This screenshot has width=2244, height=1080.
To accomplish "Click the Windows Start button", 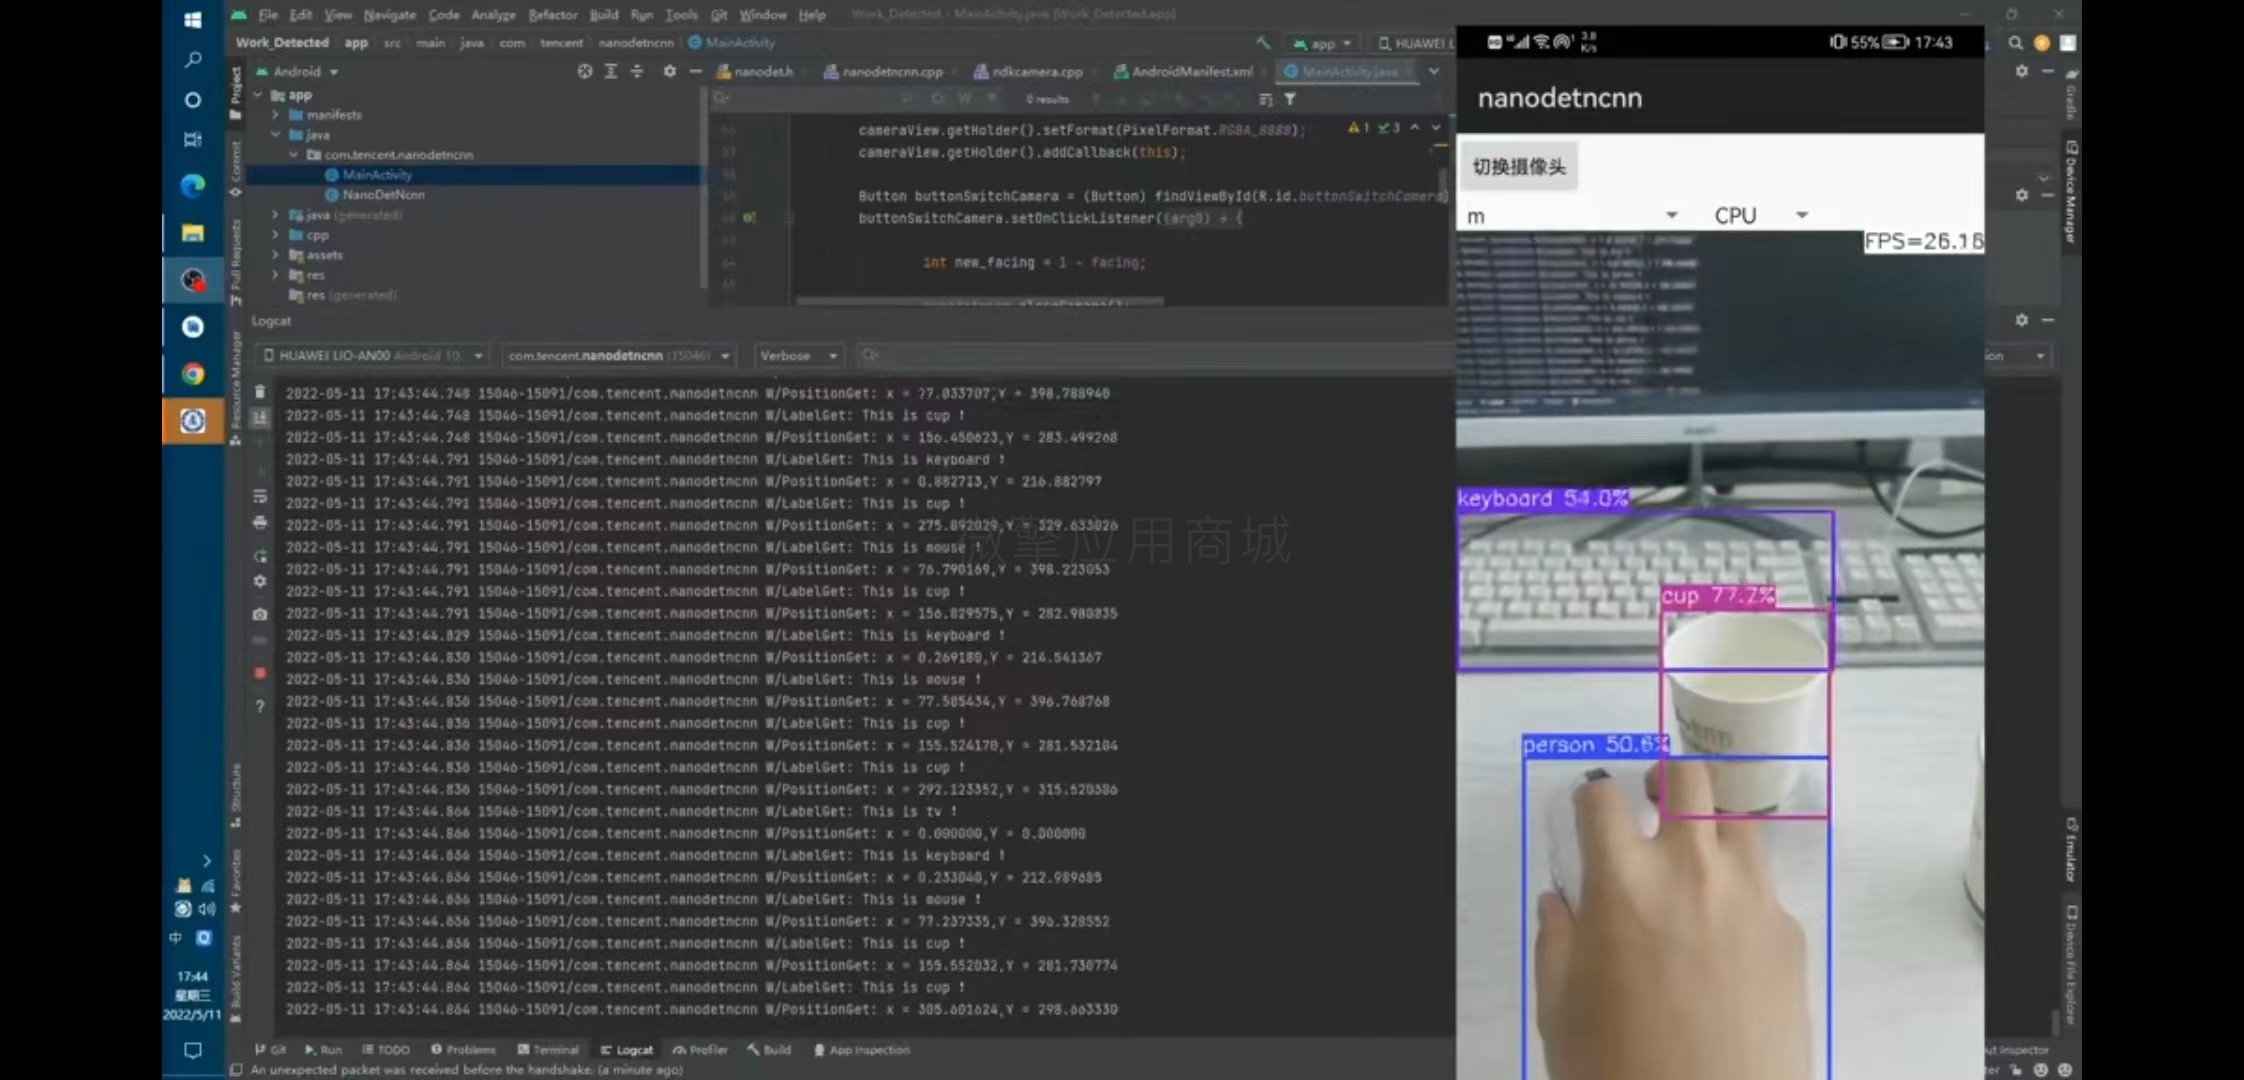I will (193, 20).
